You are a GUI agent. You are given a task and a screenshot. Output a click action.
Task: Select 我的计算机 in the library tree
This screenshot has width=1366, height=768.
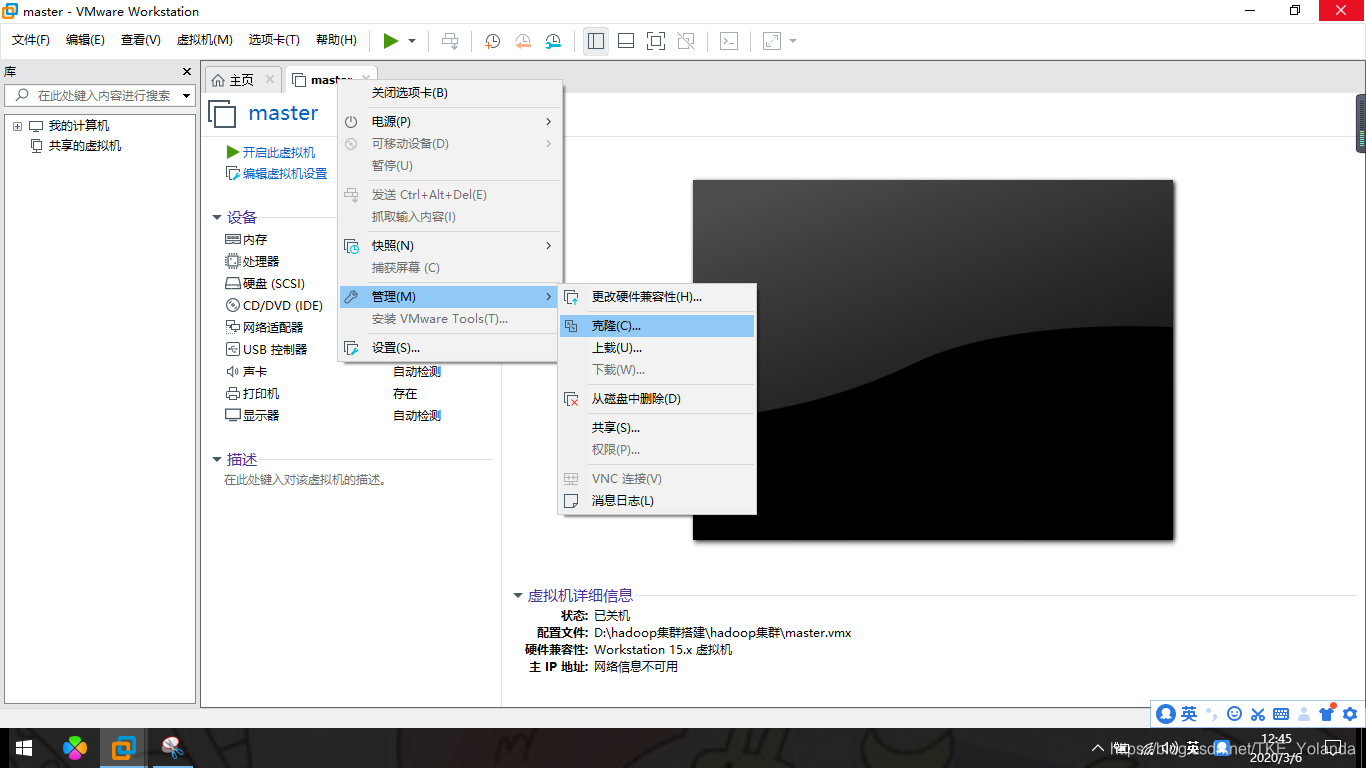(79, 126)
